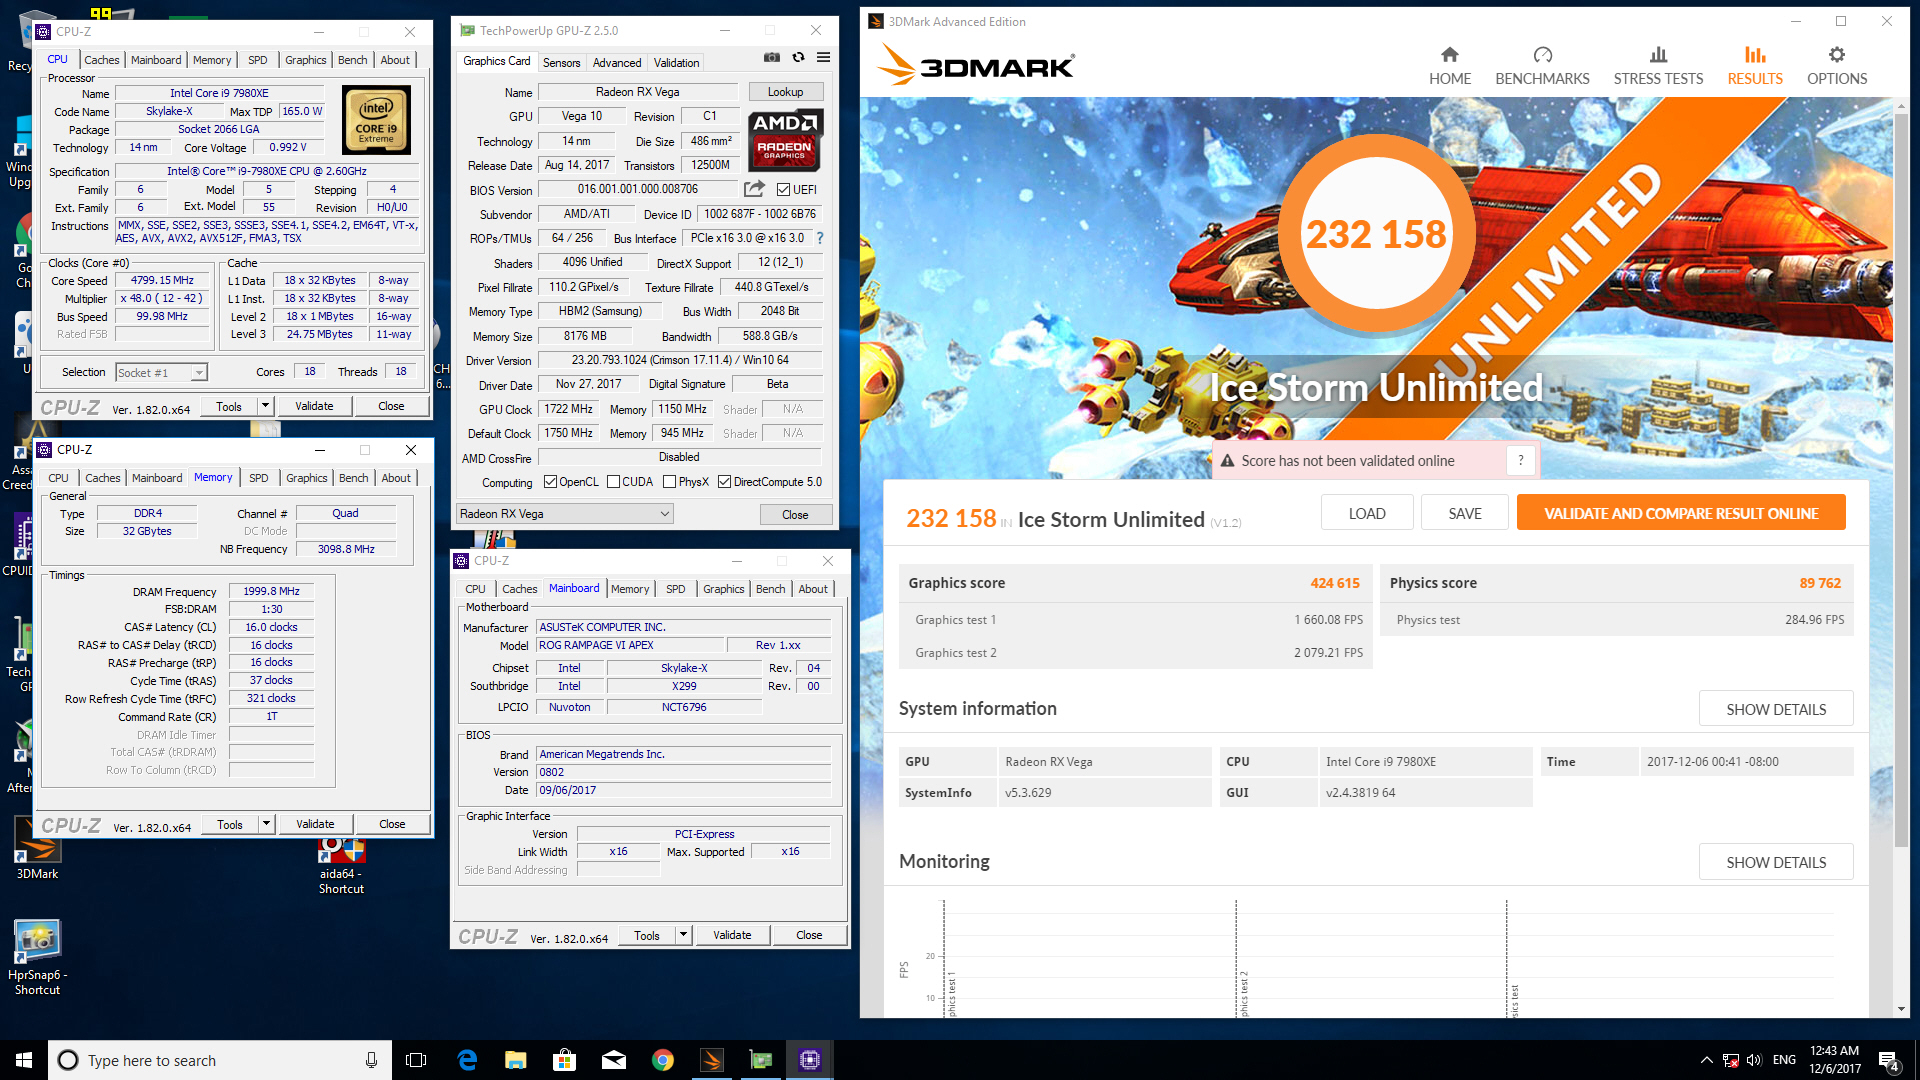Viewport: 1920px width, 1080px height.
Task: Click the Bus Interface question mark icon
Action: (820, 238)
